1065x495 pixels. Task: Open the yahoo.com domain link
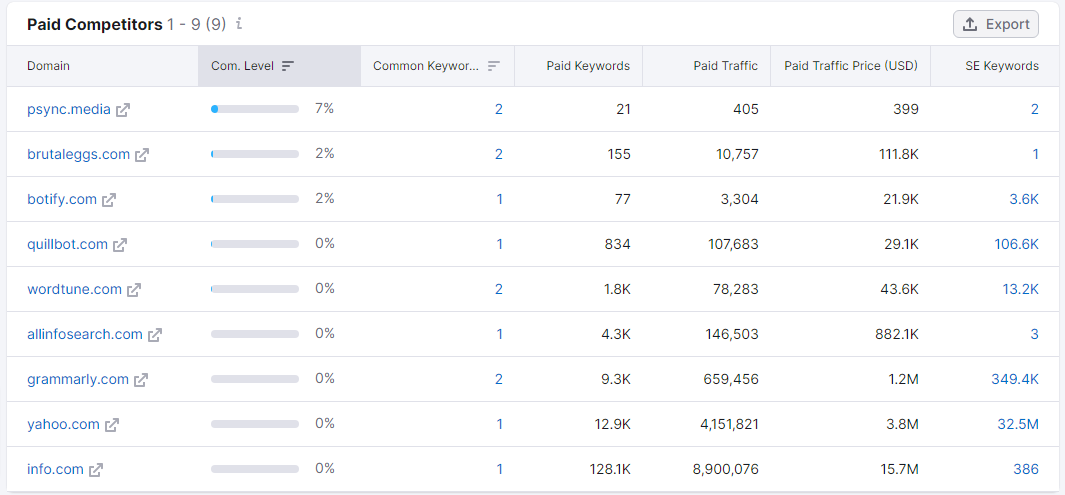[x=64, y=425]
